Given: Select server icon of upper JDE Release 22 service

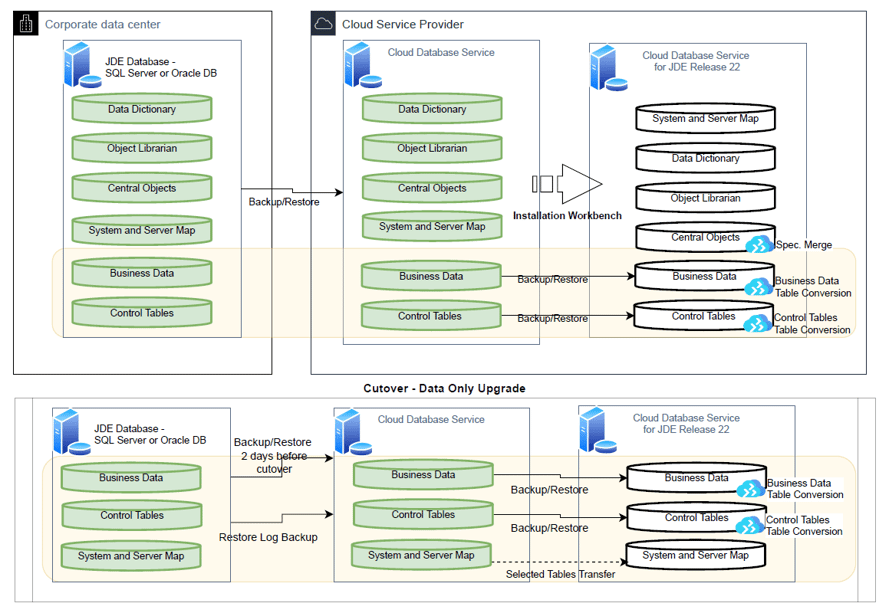Looking at the screenshot, I should 608,68.
